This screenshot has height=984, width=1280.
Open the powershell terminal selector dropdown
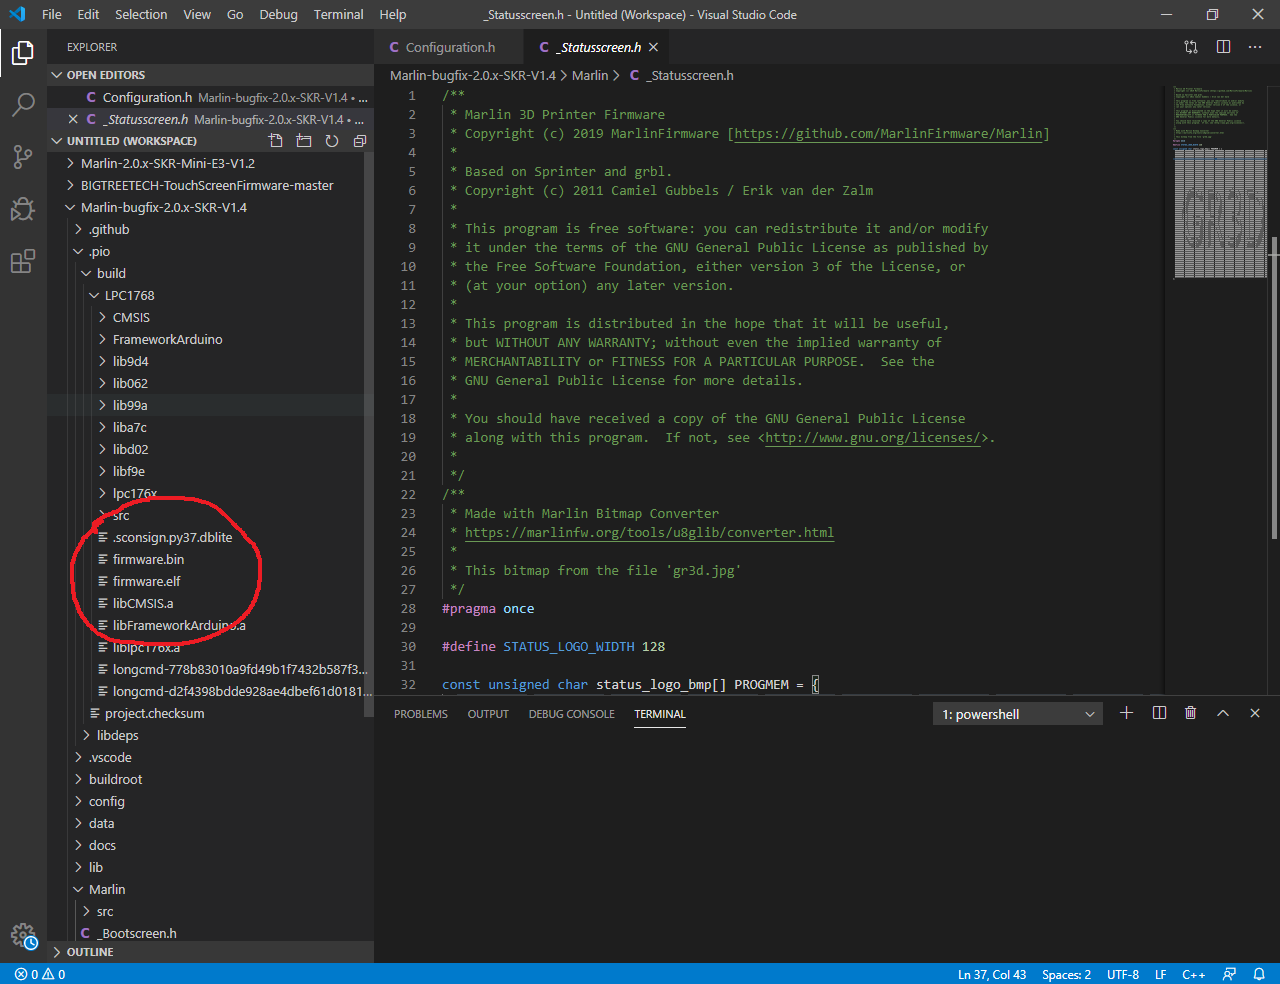[1018, 714]
